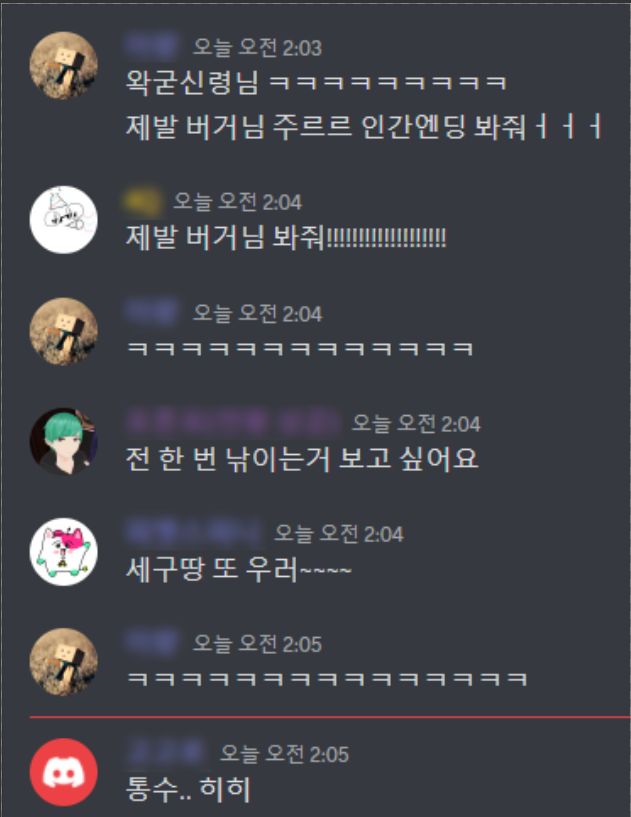Open the pink-eared cat avatar profile
Image resolution: width=631 pixels, height=817 pixels.
64,552
